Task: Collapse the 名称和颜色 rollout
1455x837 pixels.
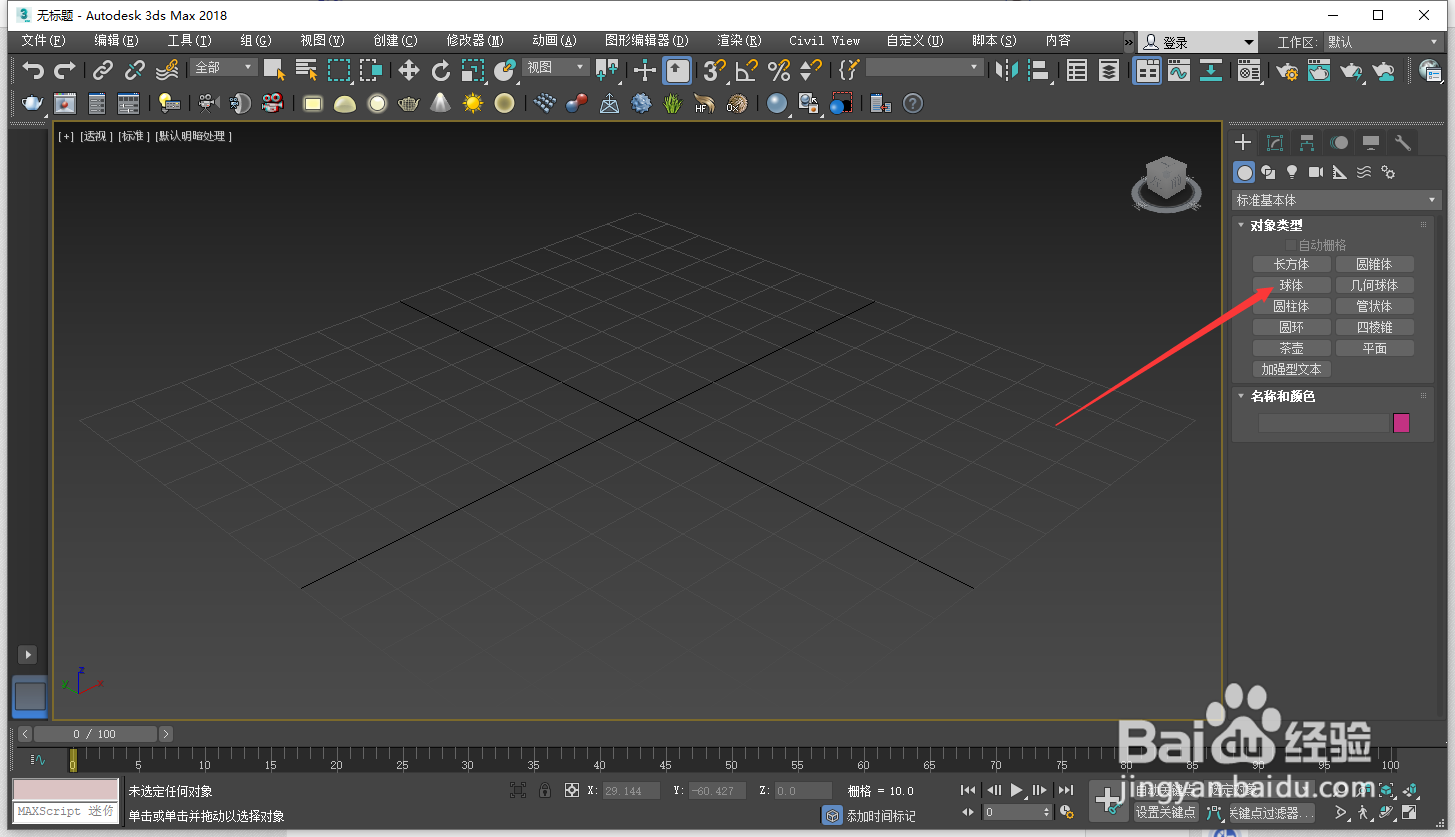Action: coord(1241,397)
